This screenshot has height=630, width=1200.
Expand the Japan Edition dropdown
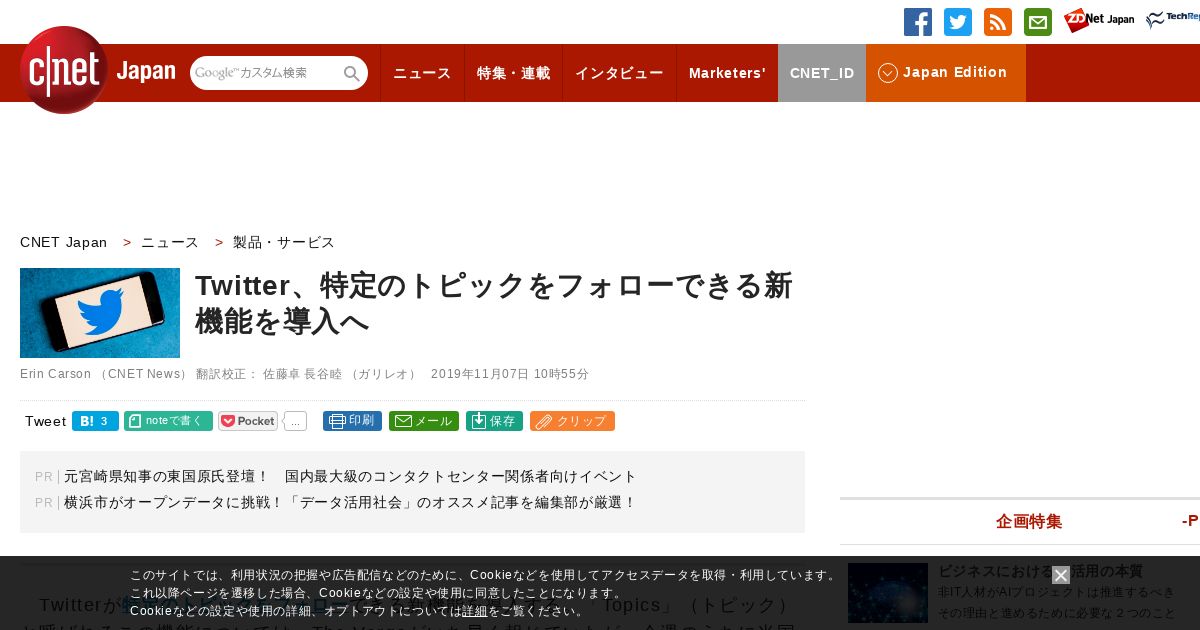coord(946,73)
